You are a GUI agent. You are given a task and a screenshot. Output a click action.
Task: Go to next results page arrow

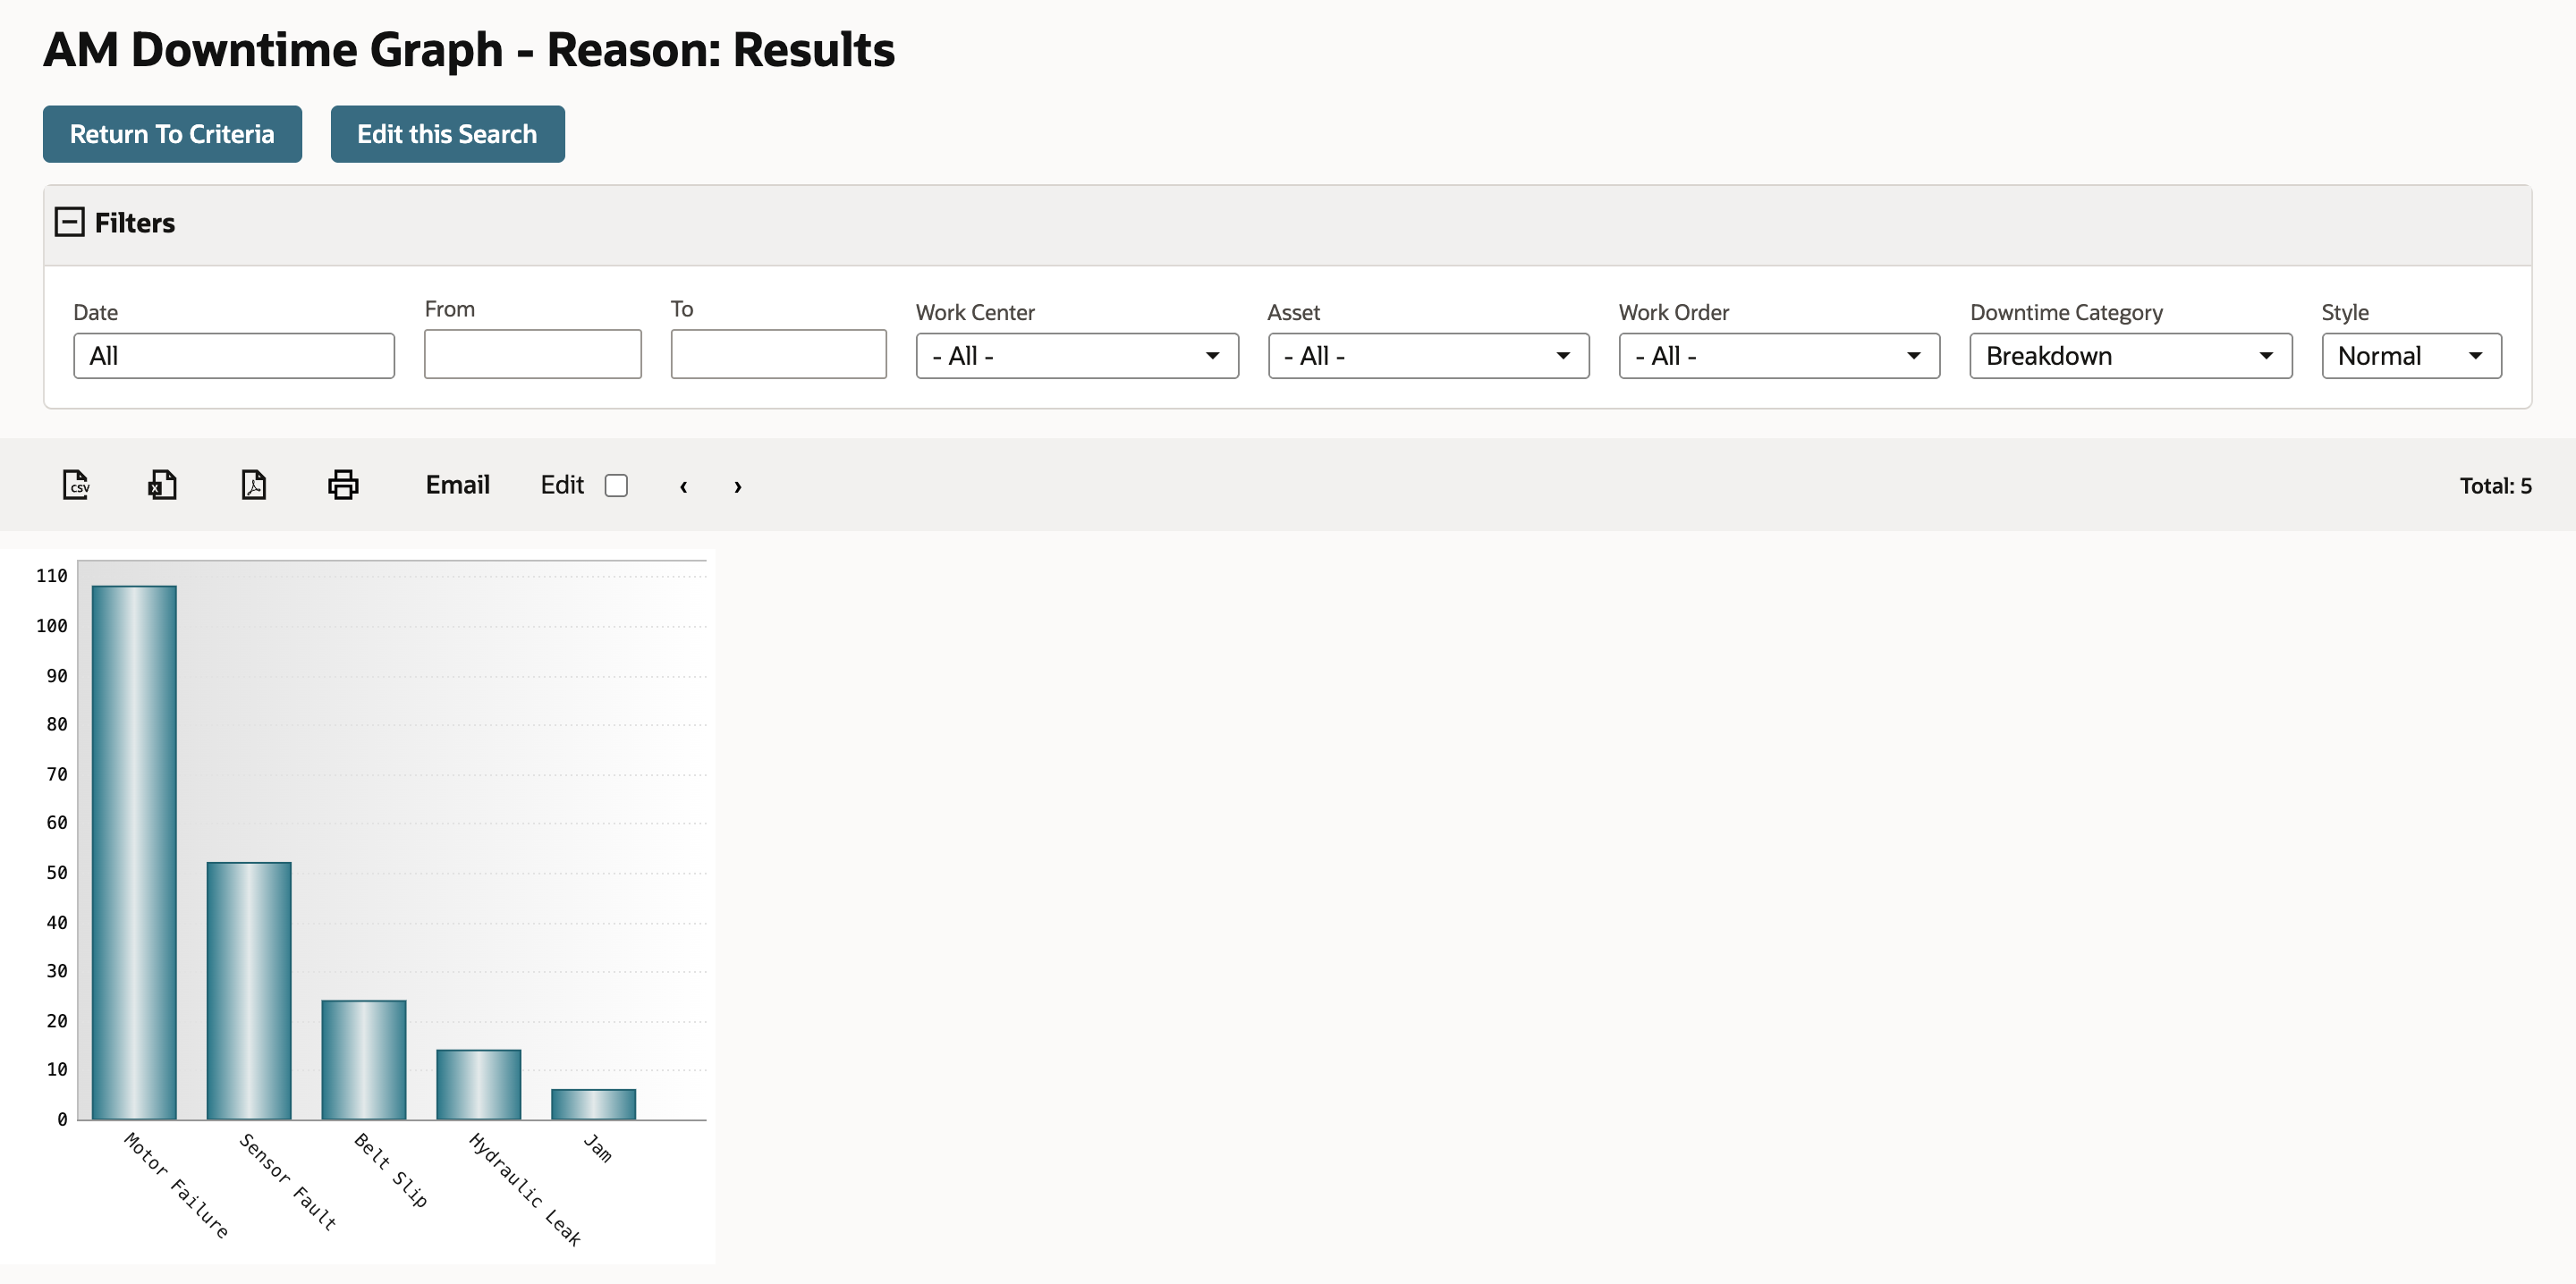(738, 486)
